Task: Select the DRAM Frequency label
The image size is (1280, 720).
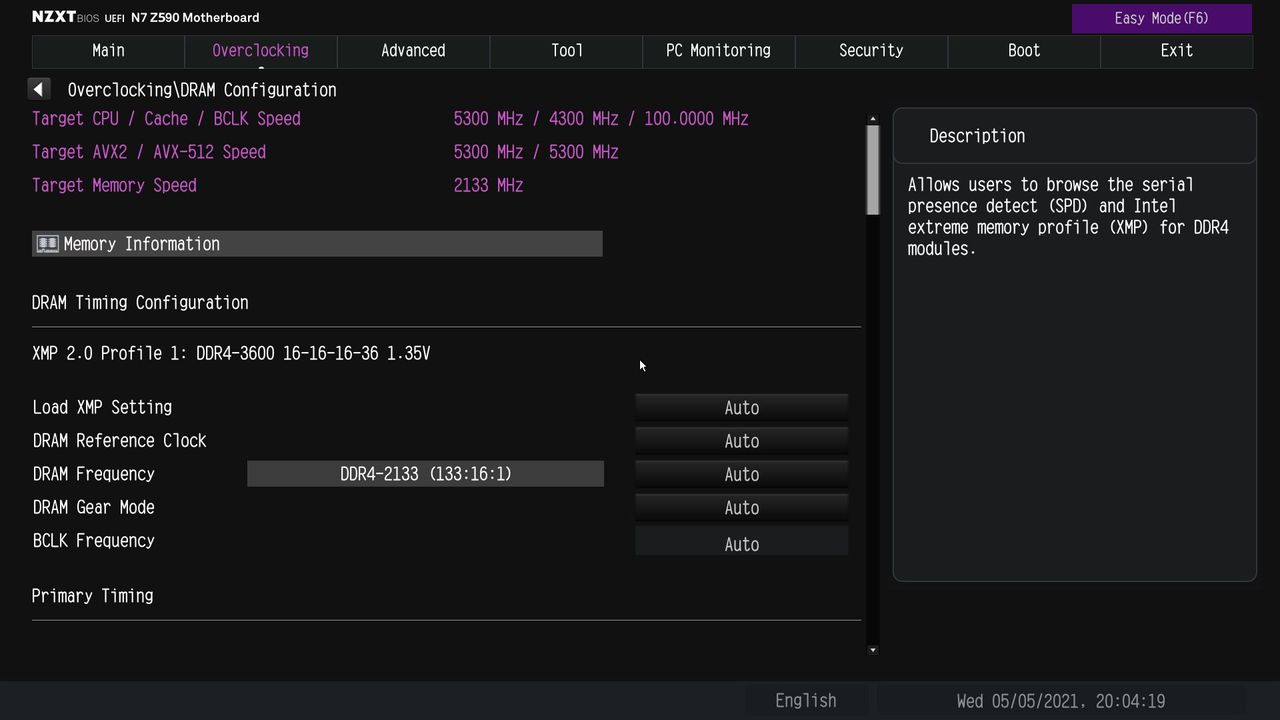Action: coord(93,474)
